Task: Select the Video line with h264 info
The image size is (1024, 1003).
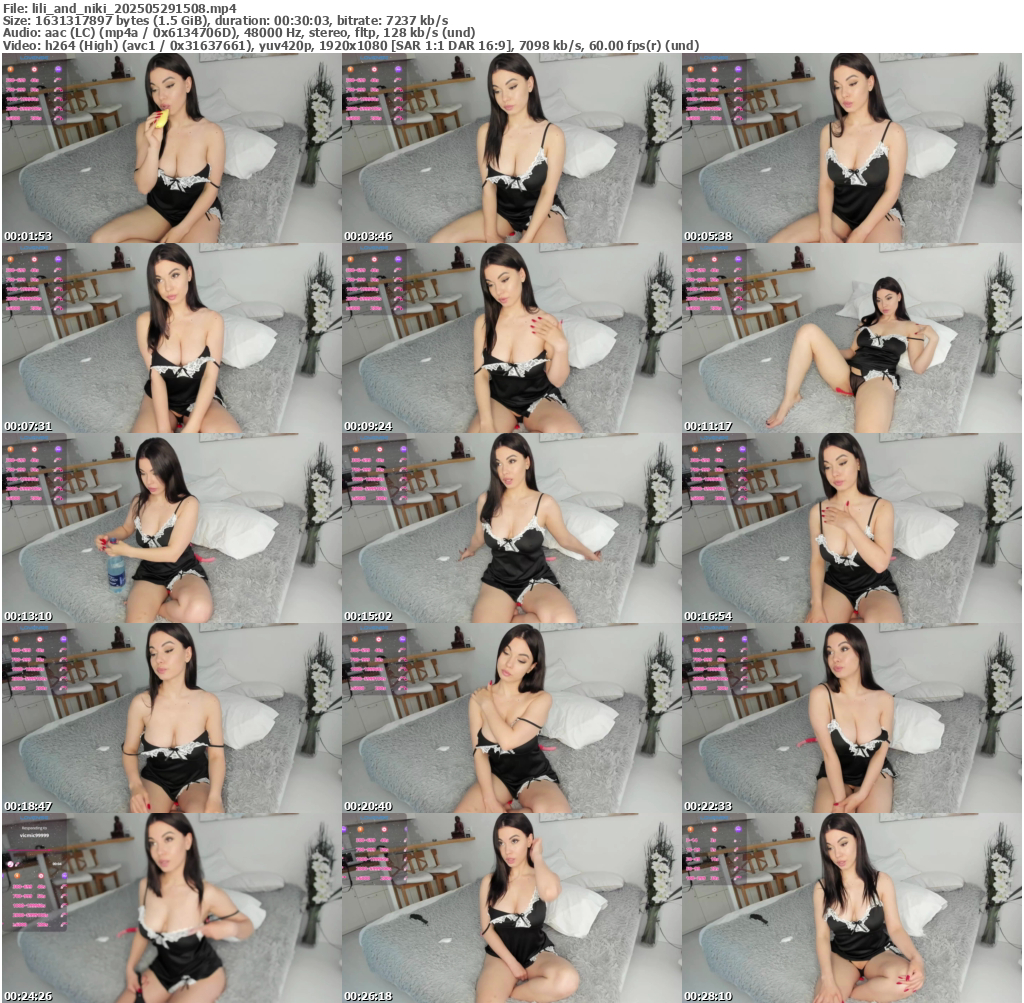Action: tap(351, 45)
